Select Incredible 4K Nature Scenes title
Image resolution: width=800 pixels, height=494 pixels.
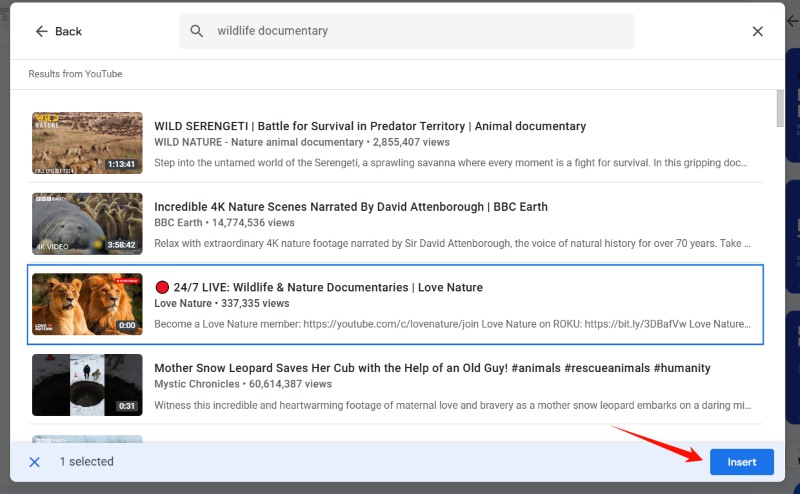pyautogui.click(x=351, y=207)
